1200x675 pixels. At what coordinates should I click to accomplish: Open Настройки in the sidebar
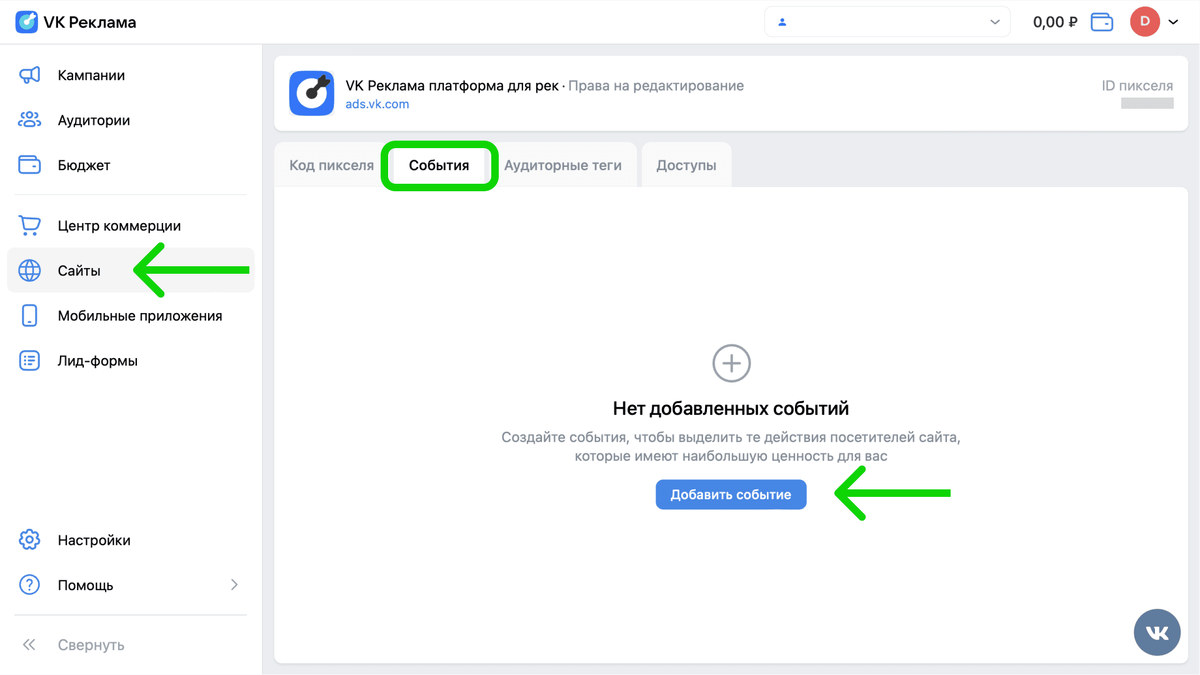(x=94, y=540)
